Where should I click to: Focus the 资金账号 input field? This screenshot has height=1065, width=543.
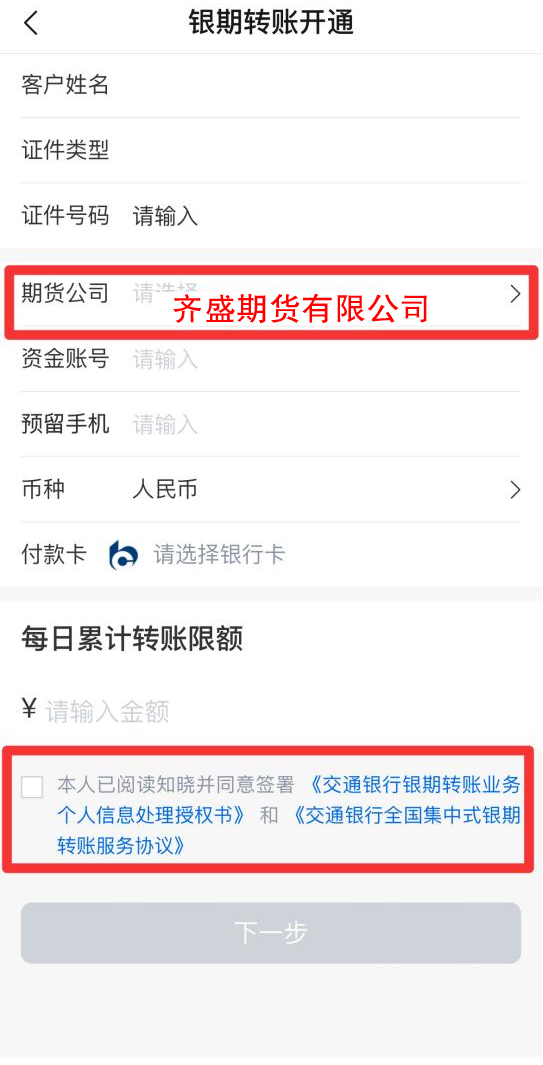point(326,359)
